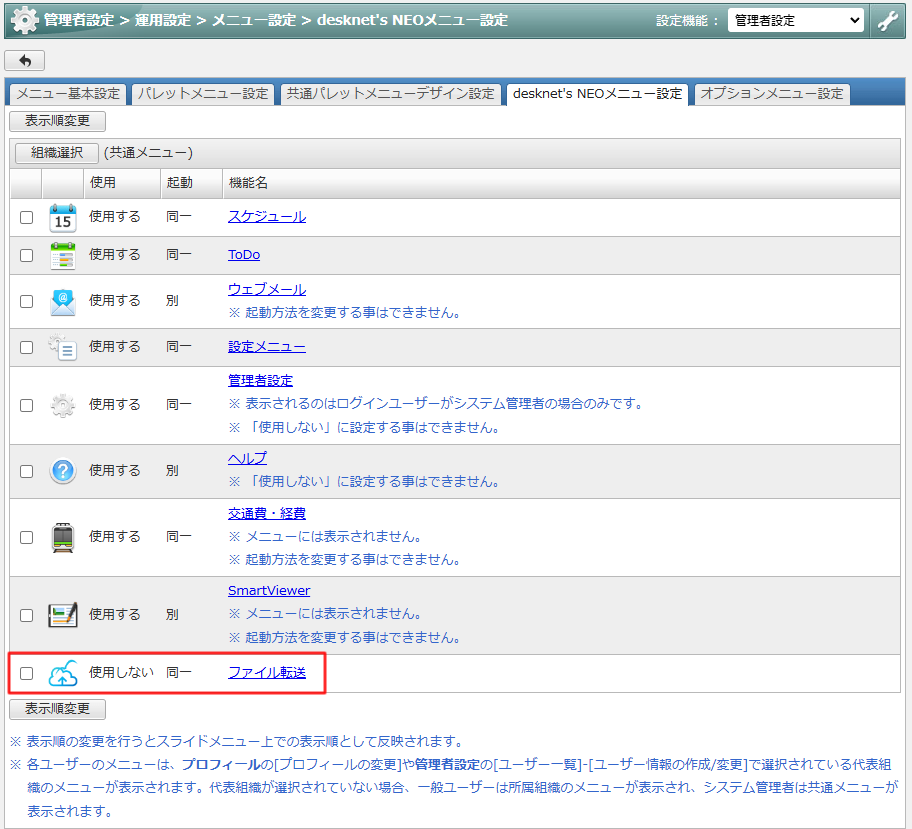Open the 管理者設定 function link
The height and width of the screenshot is (829, 912).
tap(260, 381)
